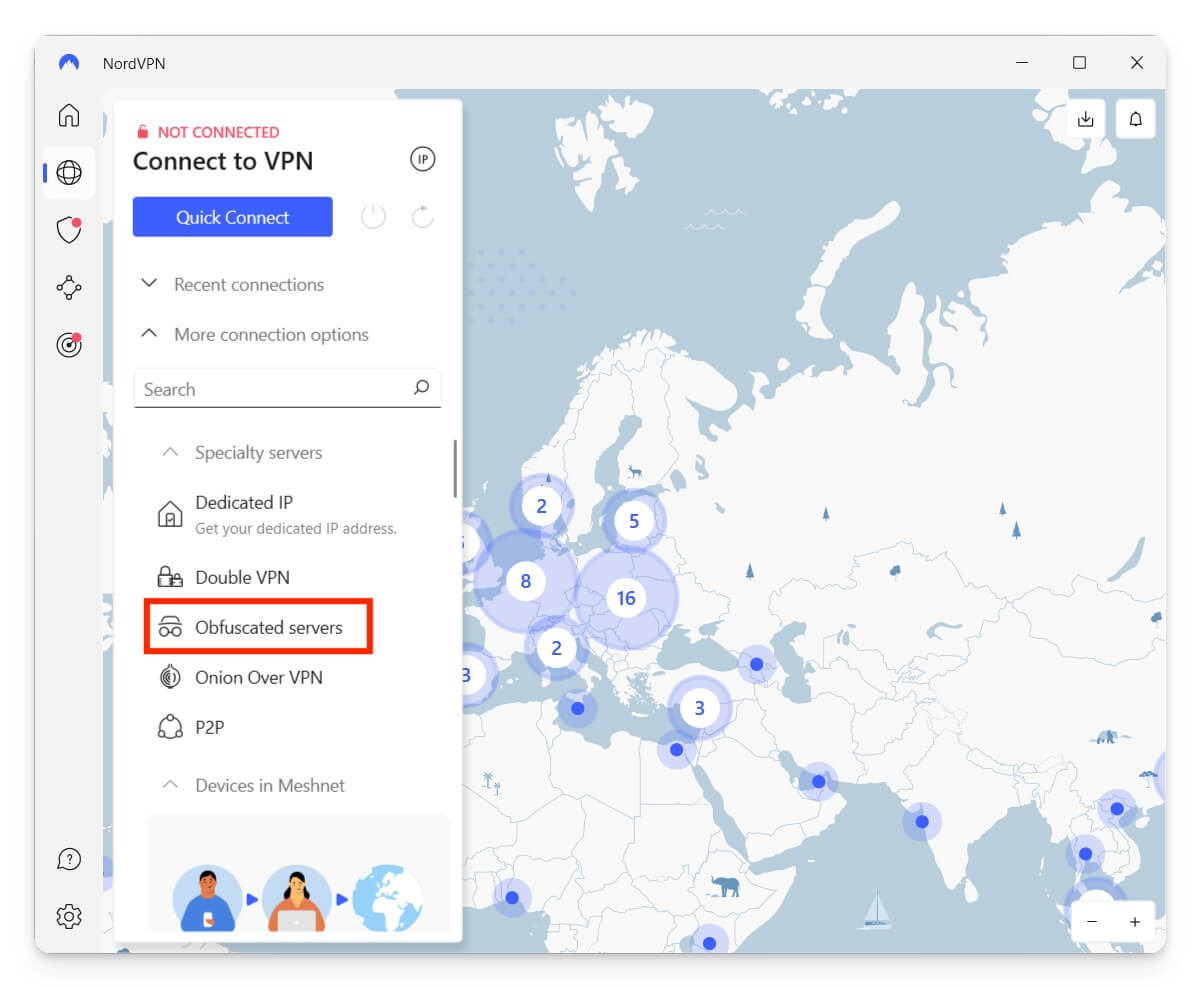The width and height of the screenshot is (1200, 988).
Task: Click the map cluster labeled 3 near Turkey
Action: pos(699,708)
